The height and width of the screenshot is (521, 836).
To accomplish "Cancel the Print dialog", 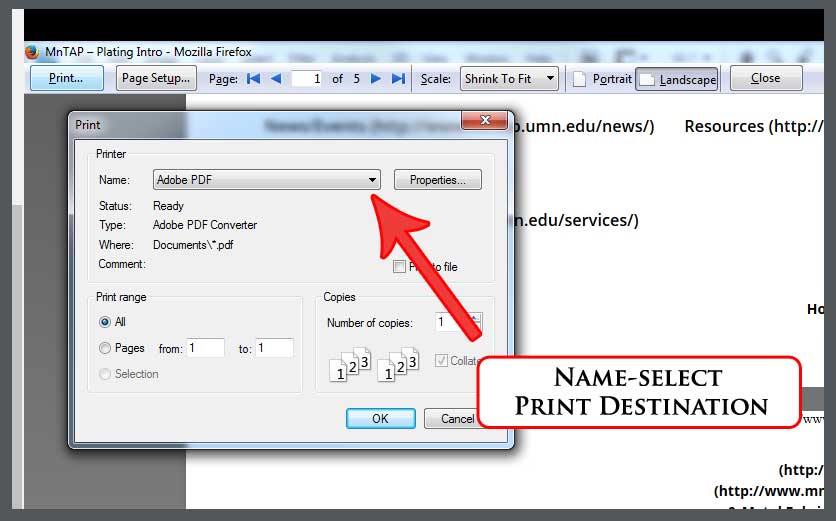I will (x=452, y=419).
